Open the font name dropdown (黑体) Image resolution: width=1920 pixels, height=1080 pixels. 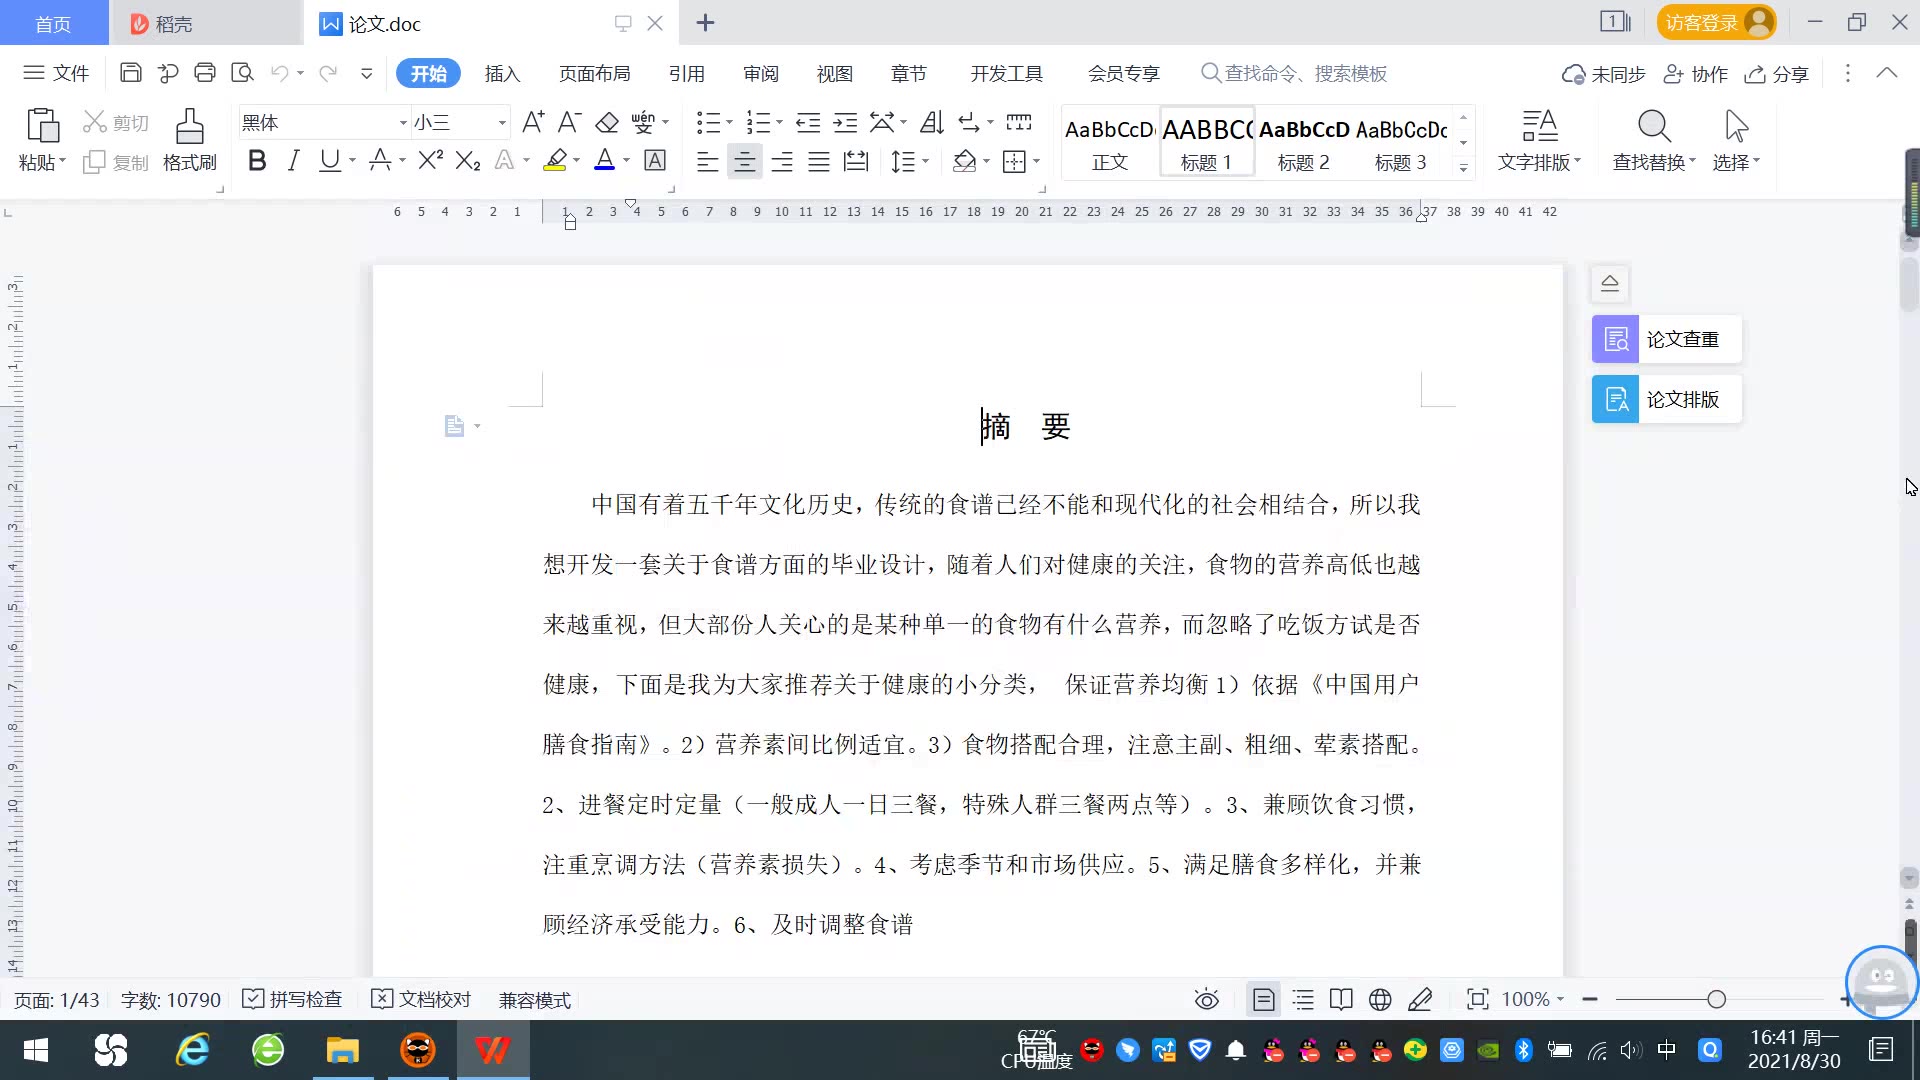(403, 123)
